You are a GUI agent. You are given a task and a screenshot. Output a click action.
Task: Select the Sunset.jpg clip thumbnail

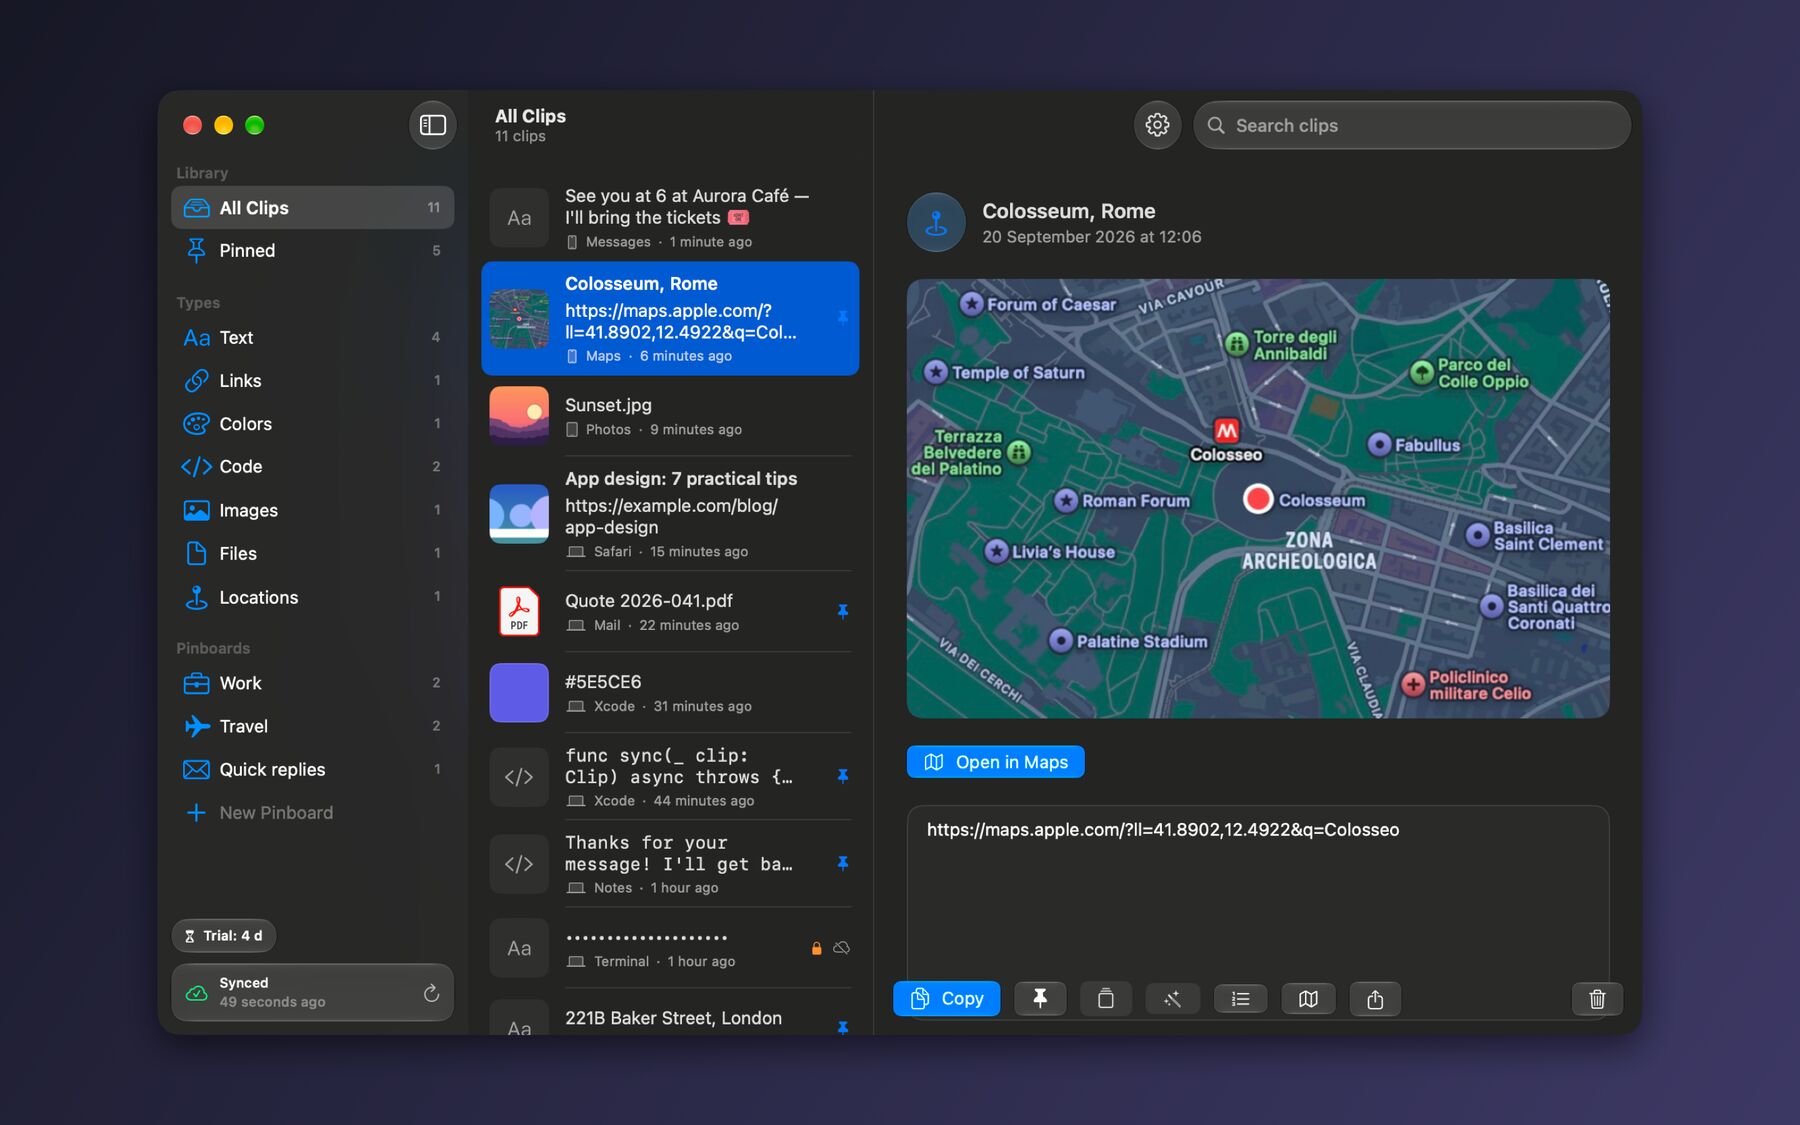(x=519, y=416)
